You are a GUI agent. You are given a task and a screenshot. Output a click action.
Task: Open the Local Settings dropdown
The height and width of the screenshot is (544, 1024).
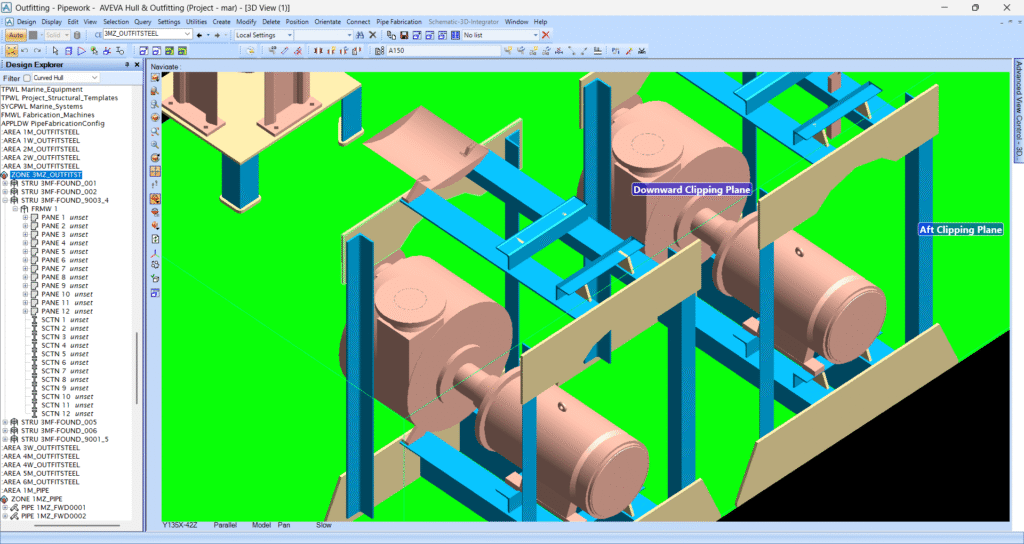tap(264, 35)
